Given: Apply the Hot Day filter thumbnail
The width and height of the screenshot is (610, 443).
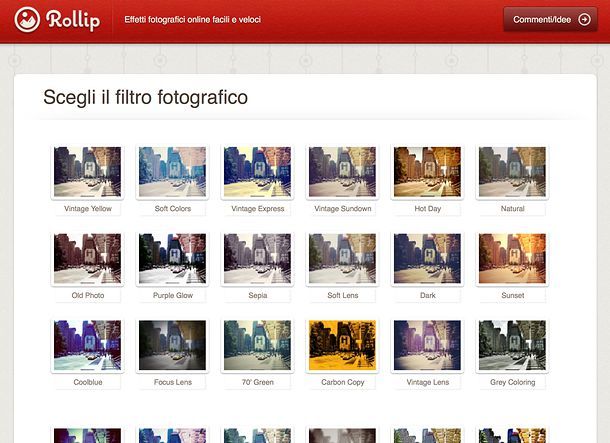Looking at the screenshot, I should (427, 172).
